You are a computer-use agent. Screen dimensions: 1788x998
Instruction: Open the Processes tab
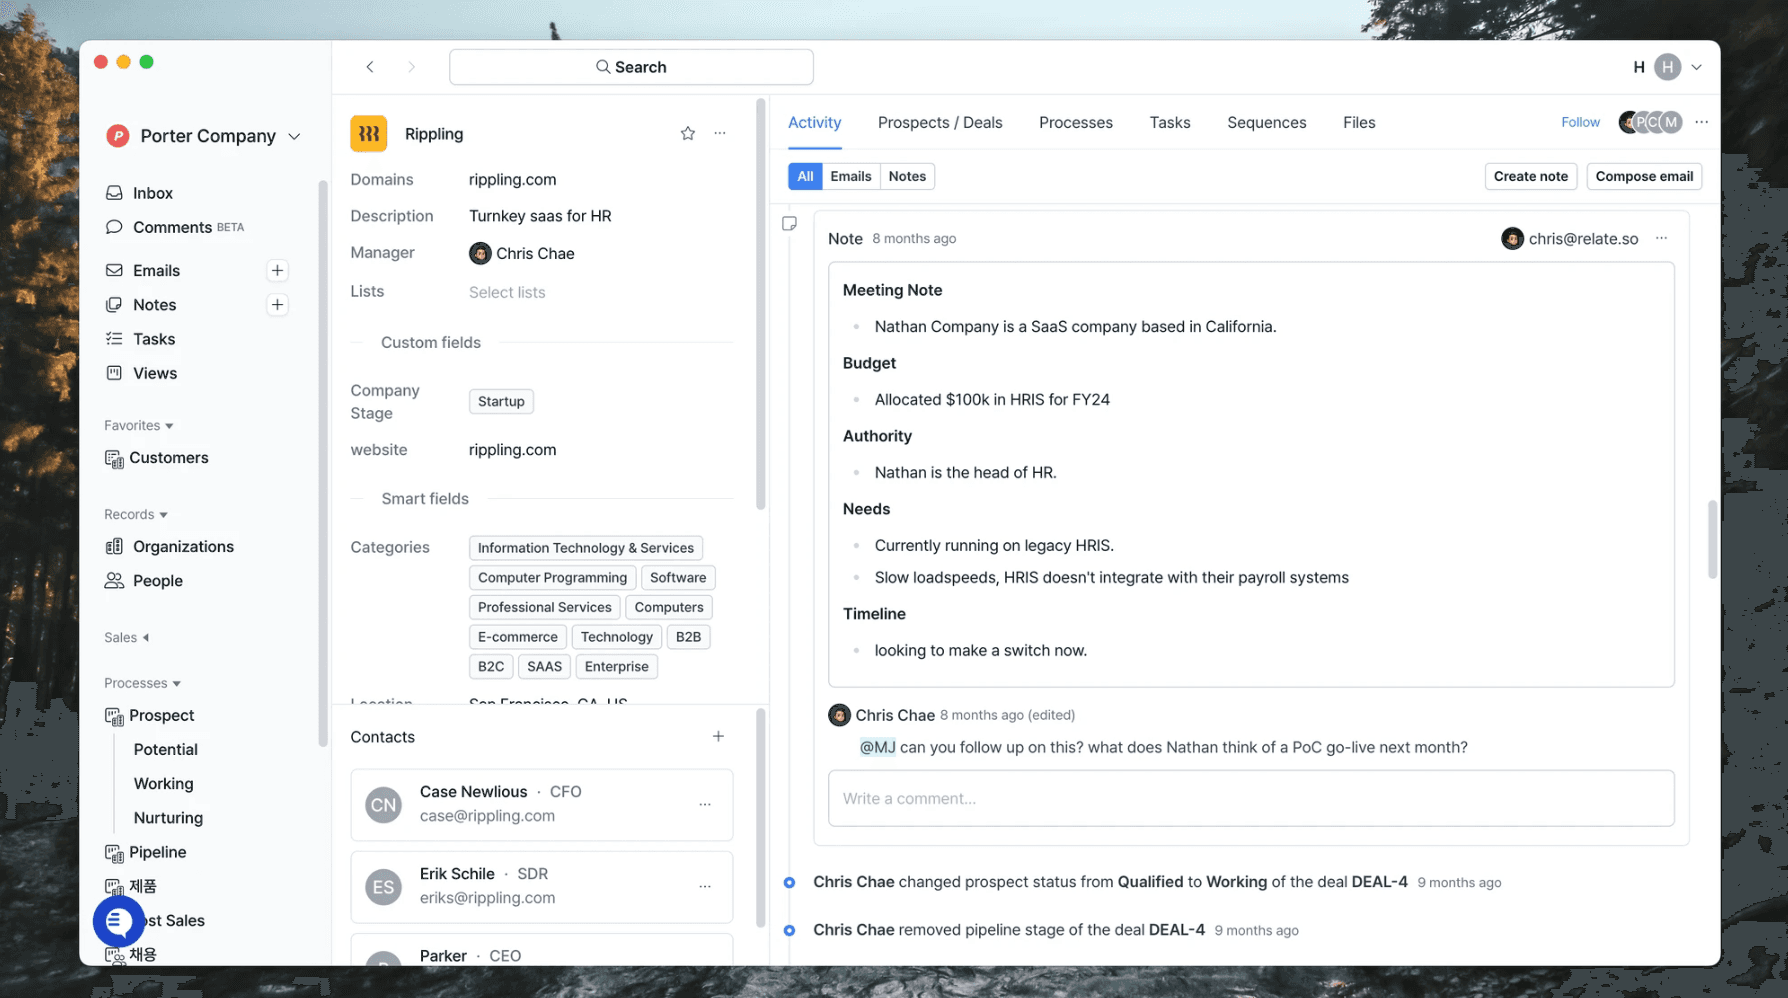coord(1075,122)
